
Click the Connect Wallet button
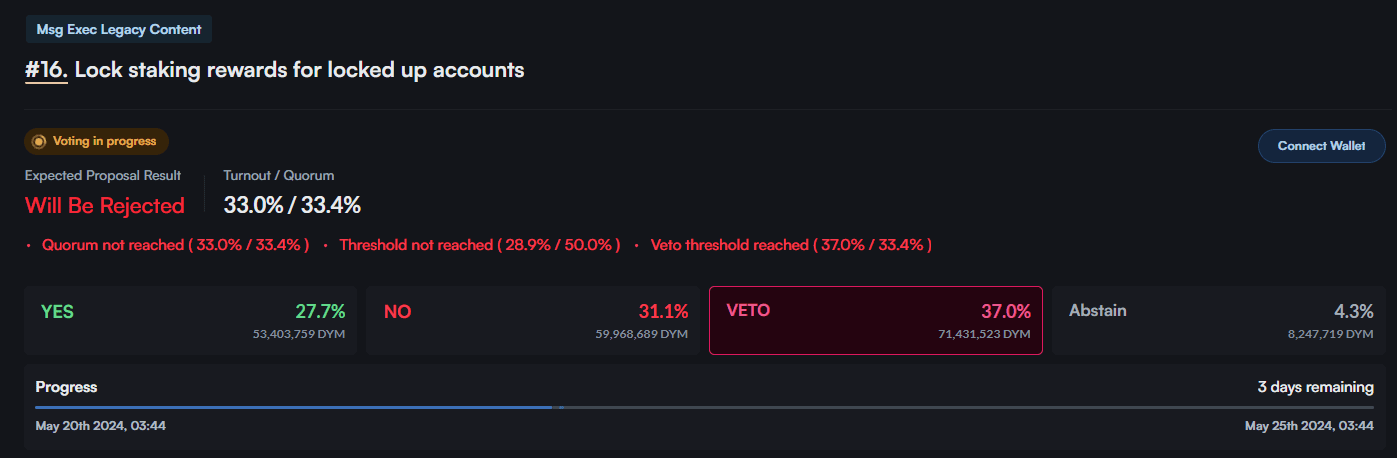(1321, 146)
